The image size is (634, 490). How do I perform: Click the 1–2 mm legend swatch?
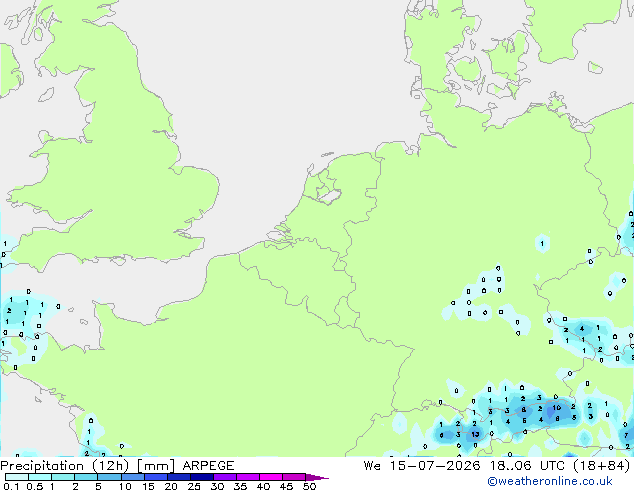63,477
